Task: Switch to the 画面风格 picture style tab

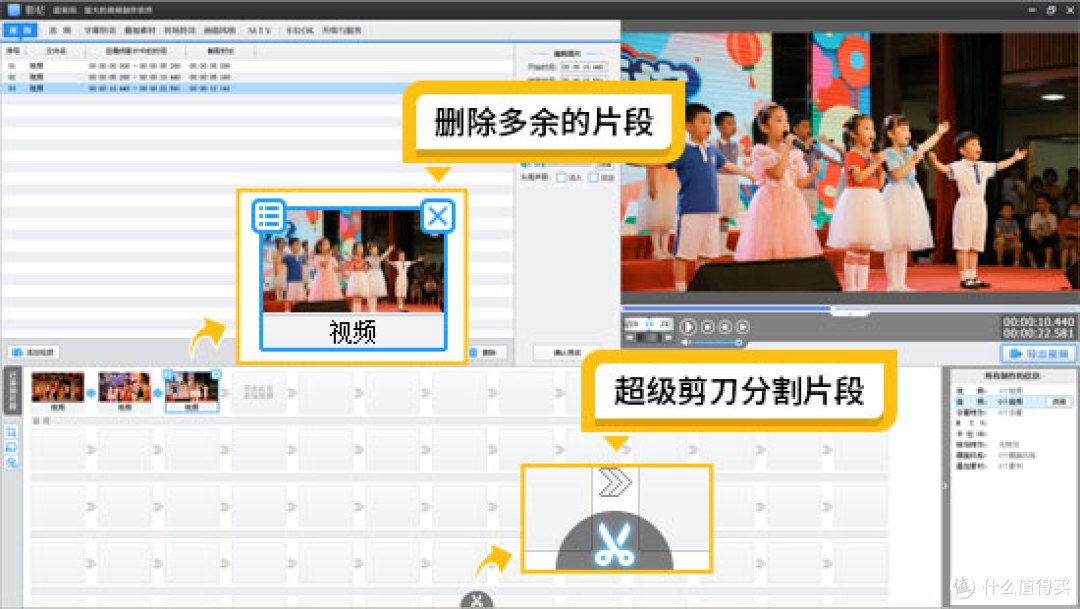Action: point(220,30)
